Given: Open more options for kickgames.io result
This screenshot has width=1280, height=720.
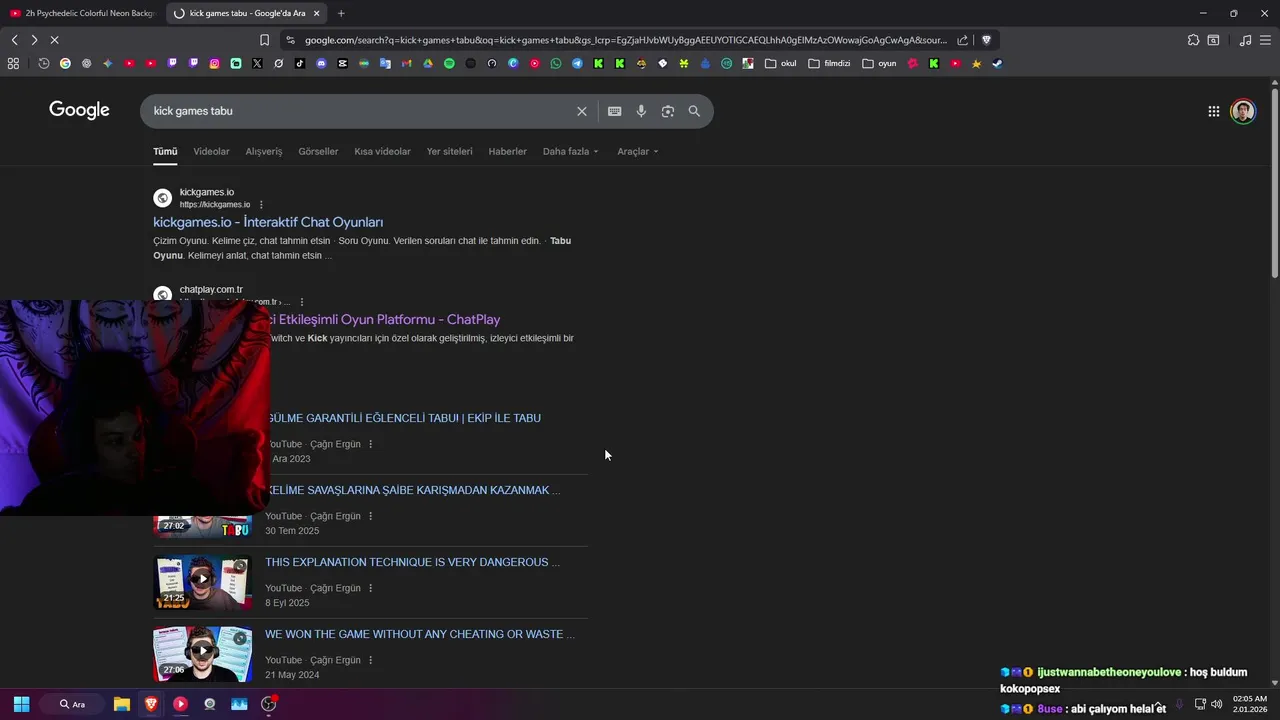Looking at the screenshot, I should [x=261, y=205].
